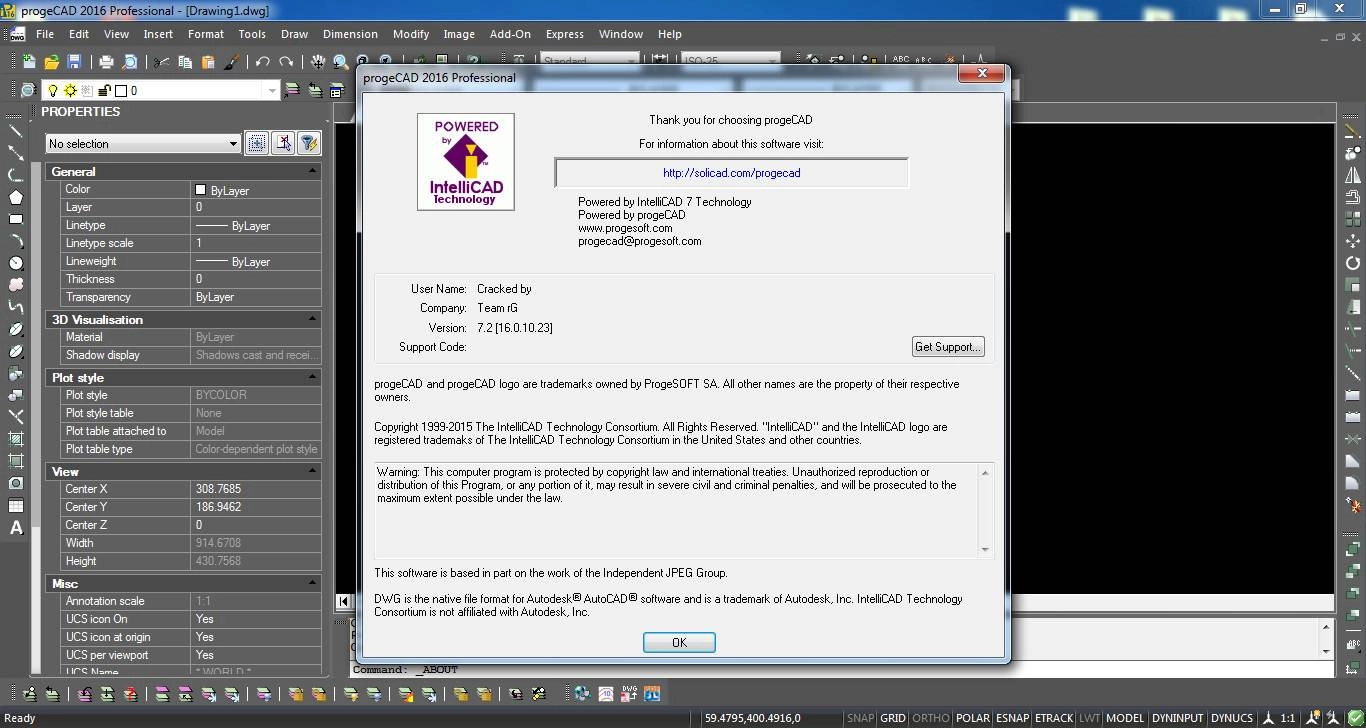Open the layer list dropdown arrow
Screen dimensions: 1366x728
point(272,90)
